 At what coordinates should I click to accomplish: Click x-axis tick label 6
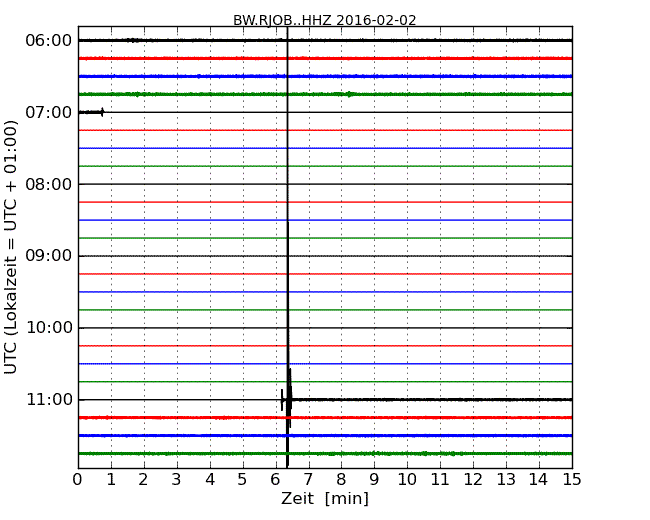pyautogui.click(x=275, y=480)
